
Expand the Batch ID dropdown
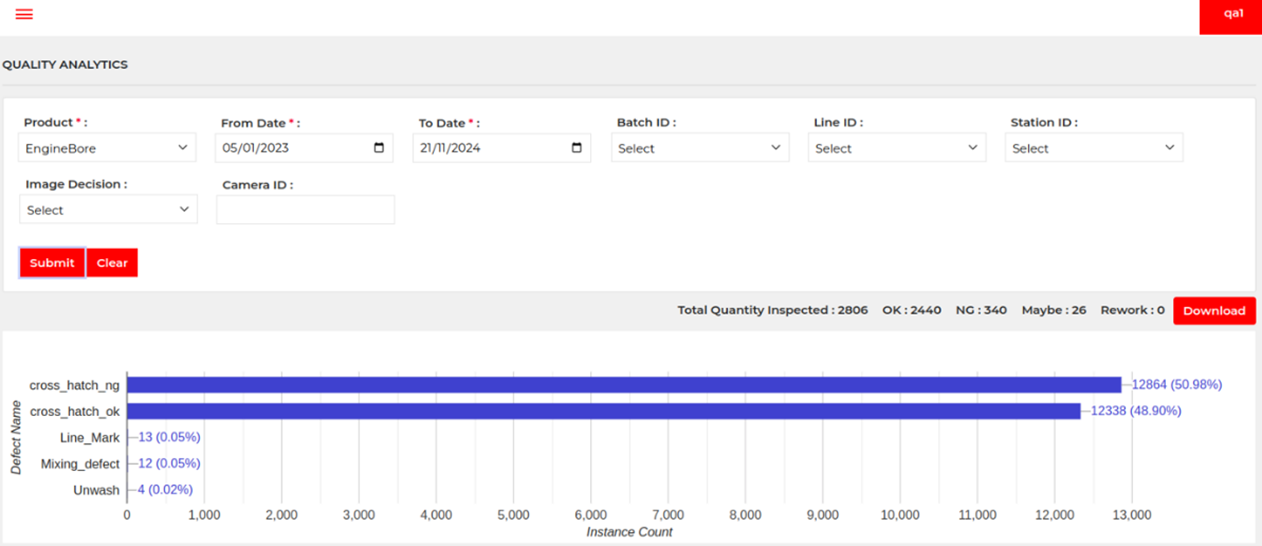click(700, 148)
